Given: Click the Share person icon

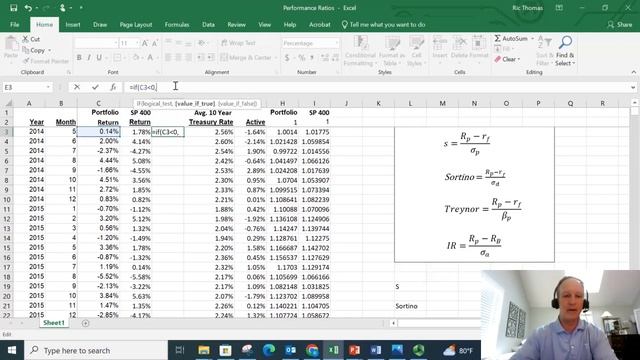Looking at the screenshot, I should pos(610,25).
